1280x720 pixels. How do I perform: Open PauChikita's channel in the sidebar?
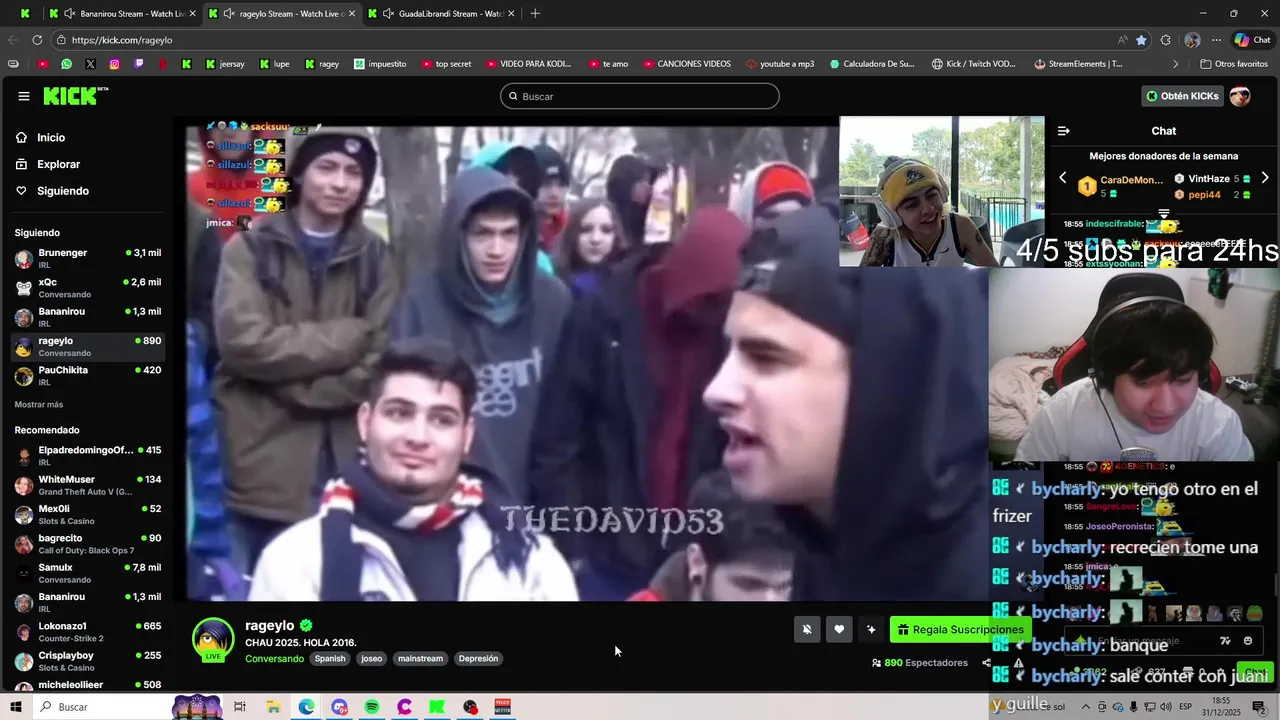(x=88, y=376)
